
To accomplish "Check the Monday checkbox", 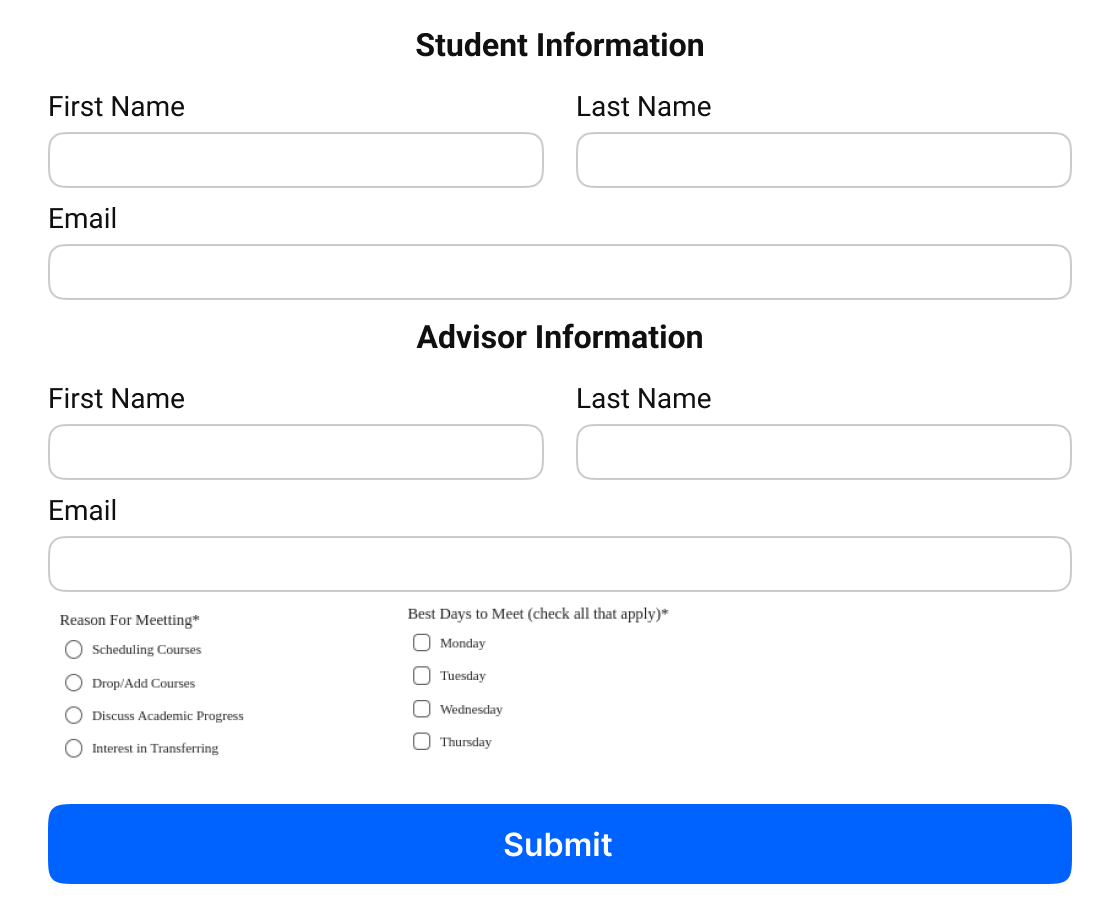I will point(421,643).
